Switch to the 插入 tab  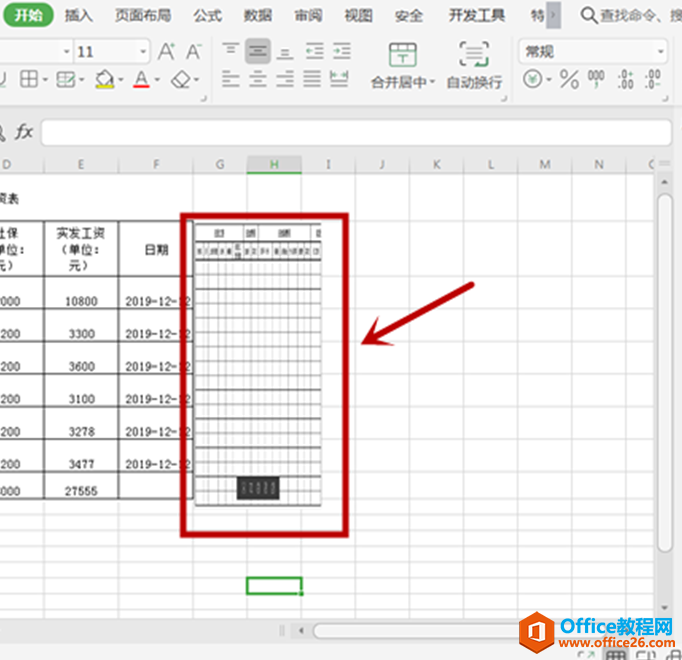click(x=79, y=16)
